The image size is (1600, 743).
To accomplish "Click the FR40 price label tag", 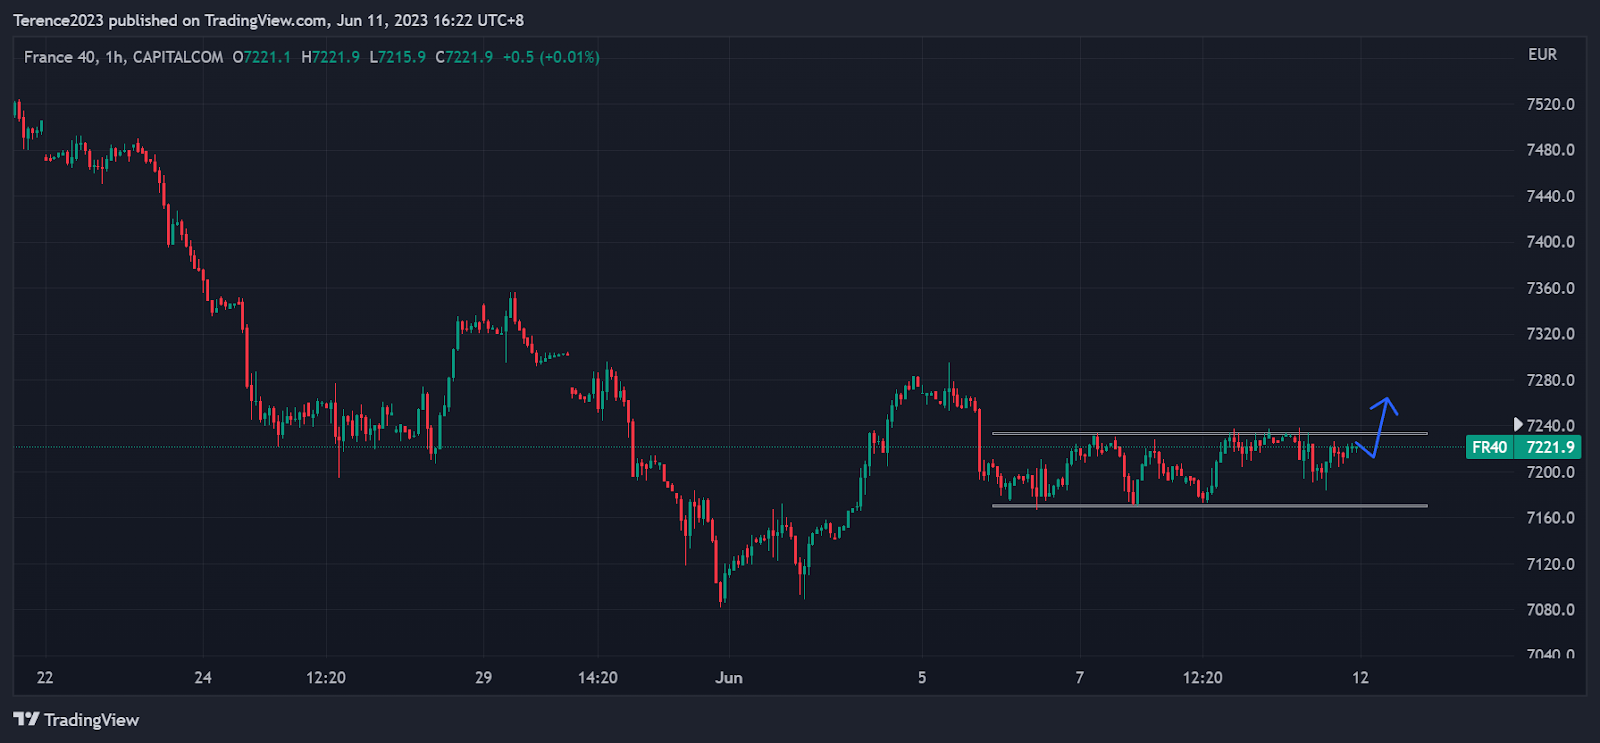I will (1489, 447).
